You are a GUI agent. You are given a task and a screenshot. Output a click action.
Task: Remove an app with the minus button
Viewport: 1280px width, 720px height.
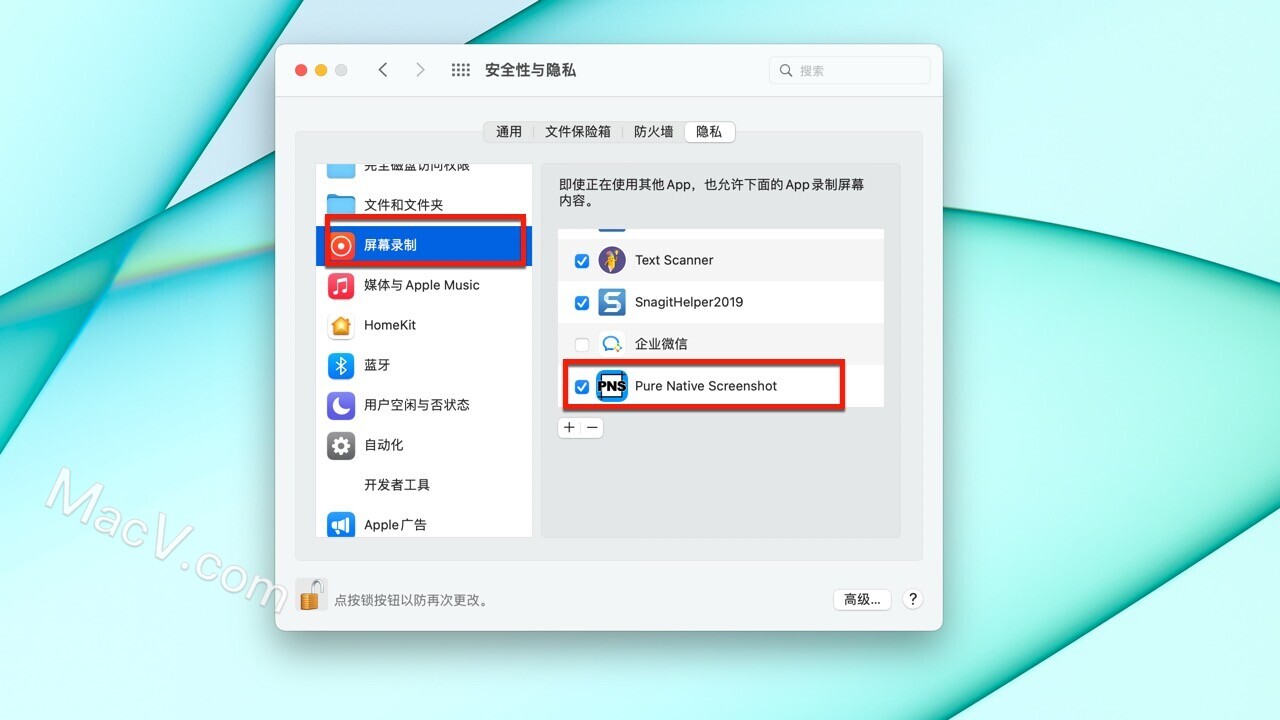(x=592, y=427)
